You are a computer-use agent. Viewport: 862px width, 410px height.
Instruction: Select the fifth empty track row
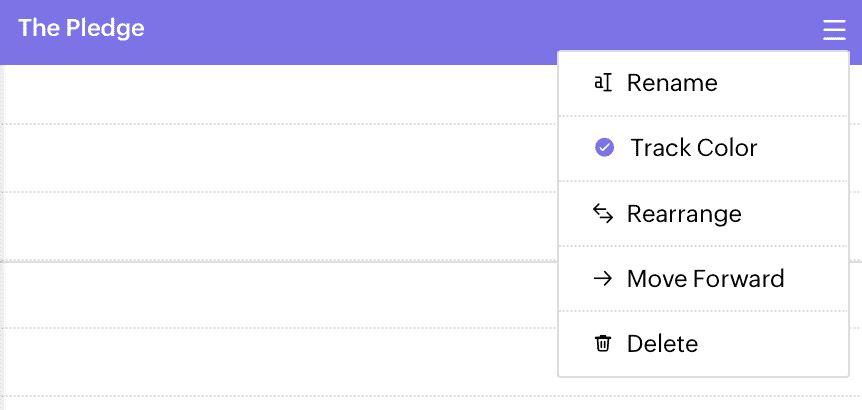(279, 362)
